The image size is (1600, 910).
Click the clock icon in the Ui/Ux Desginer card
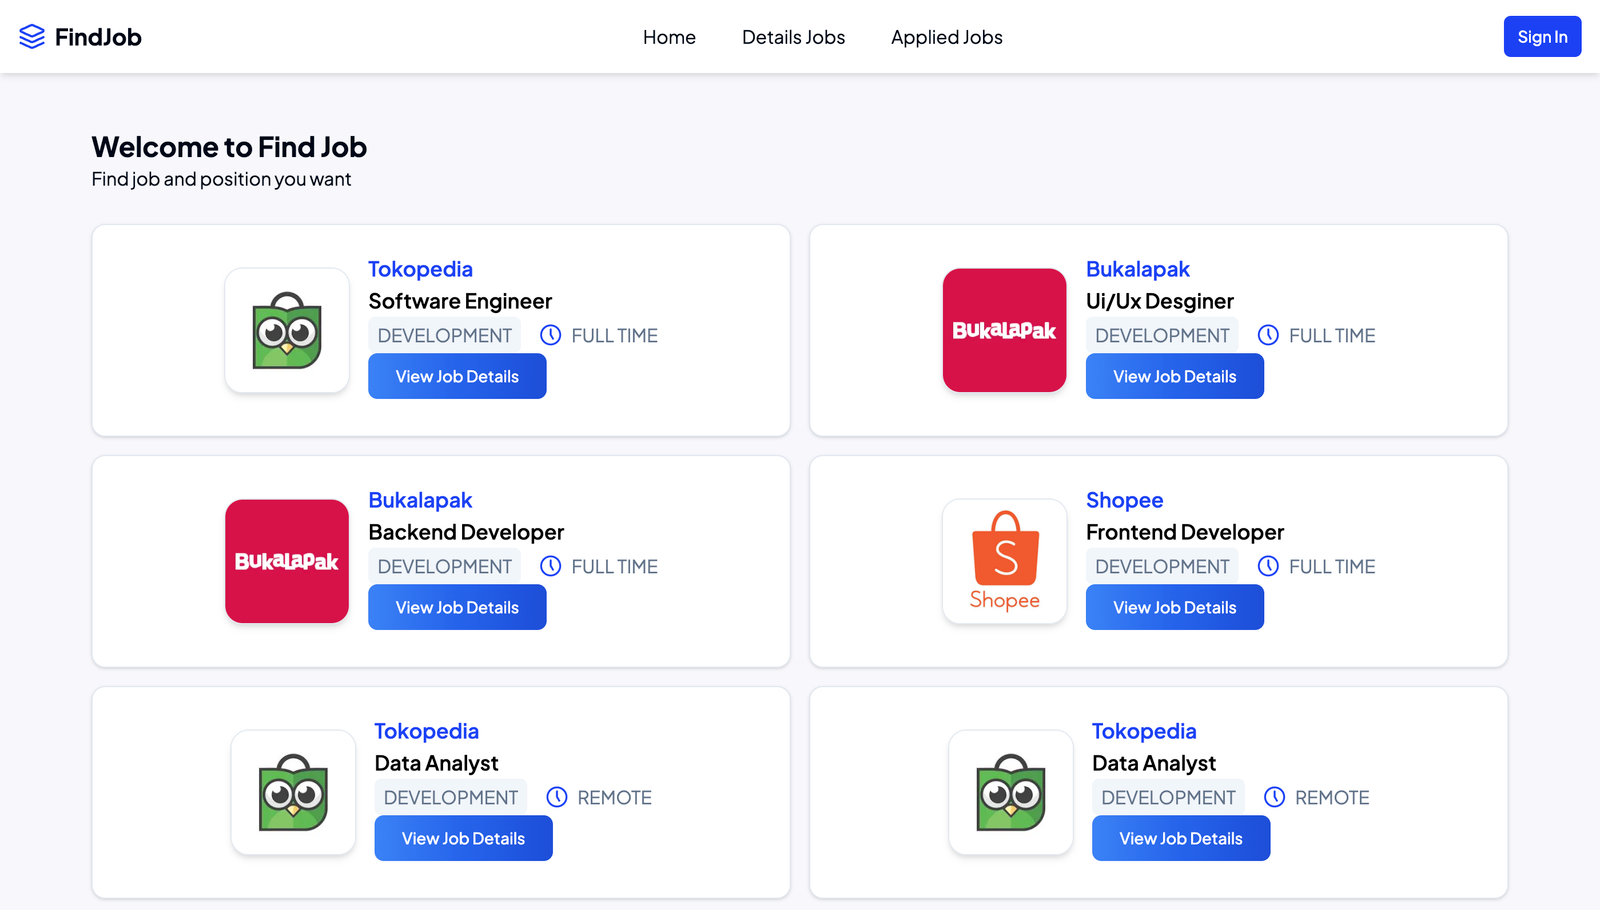1268,335
